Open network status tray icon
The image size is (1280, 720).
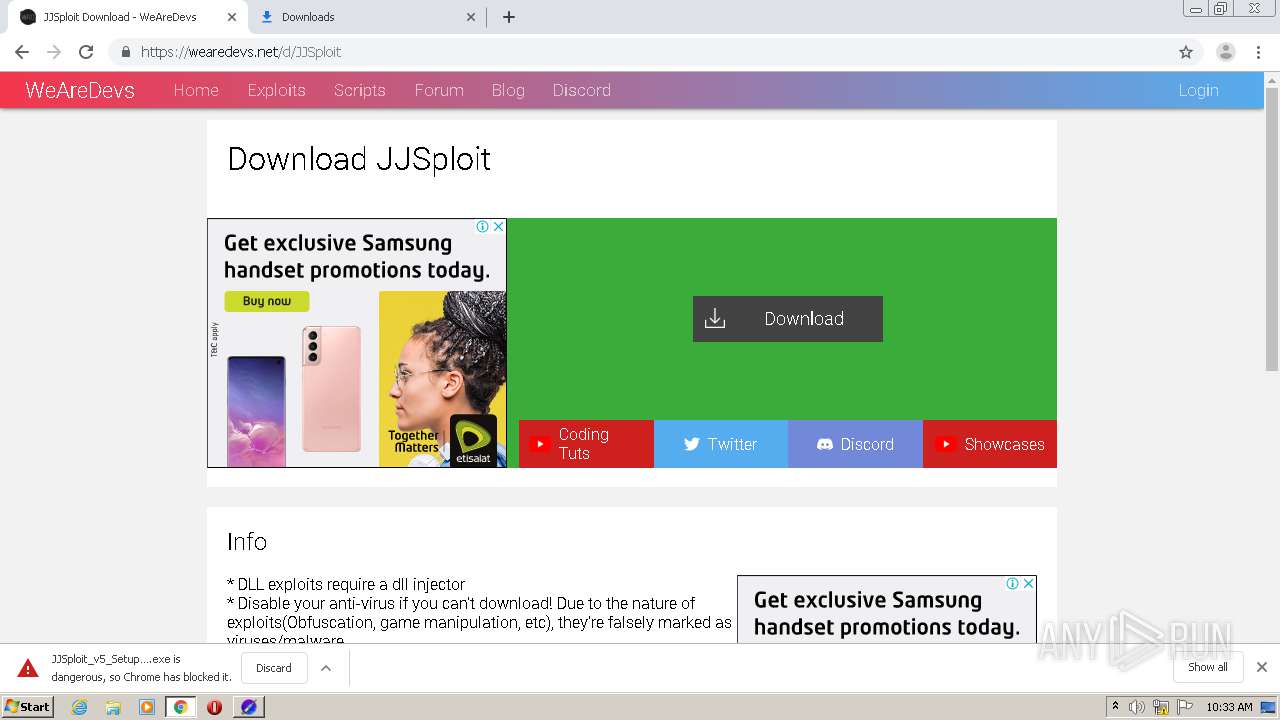click(1161, 707)
